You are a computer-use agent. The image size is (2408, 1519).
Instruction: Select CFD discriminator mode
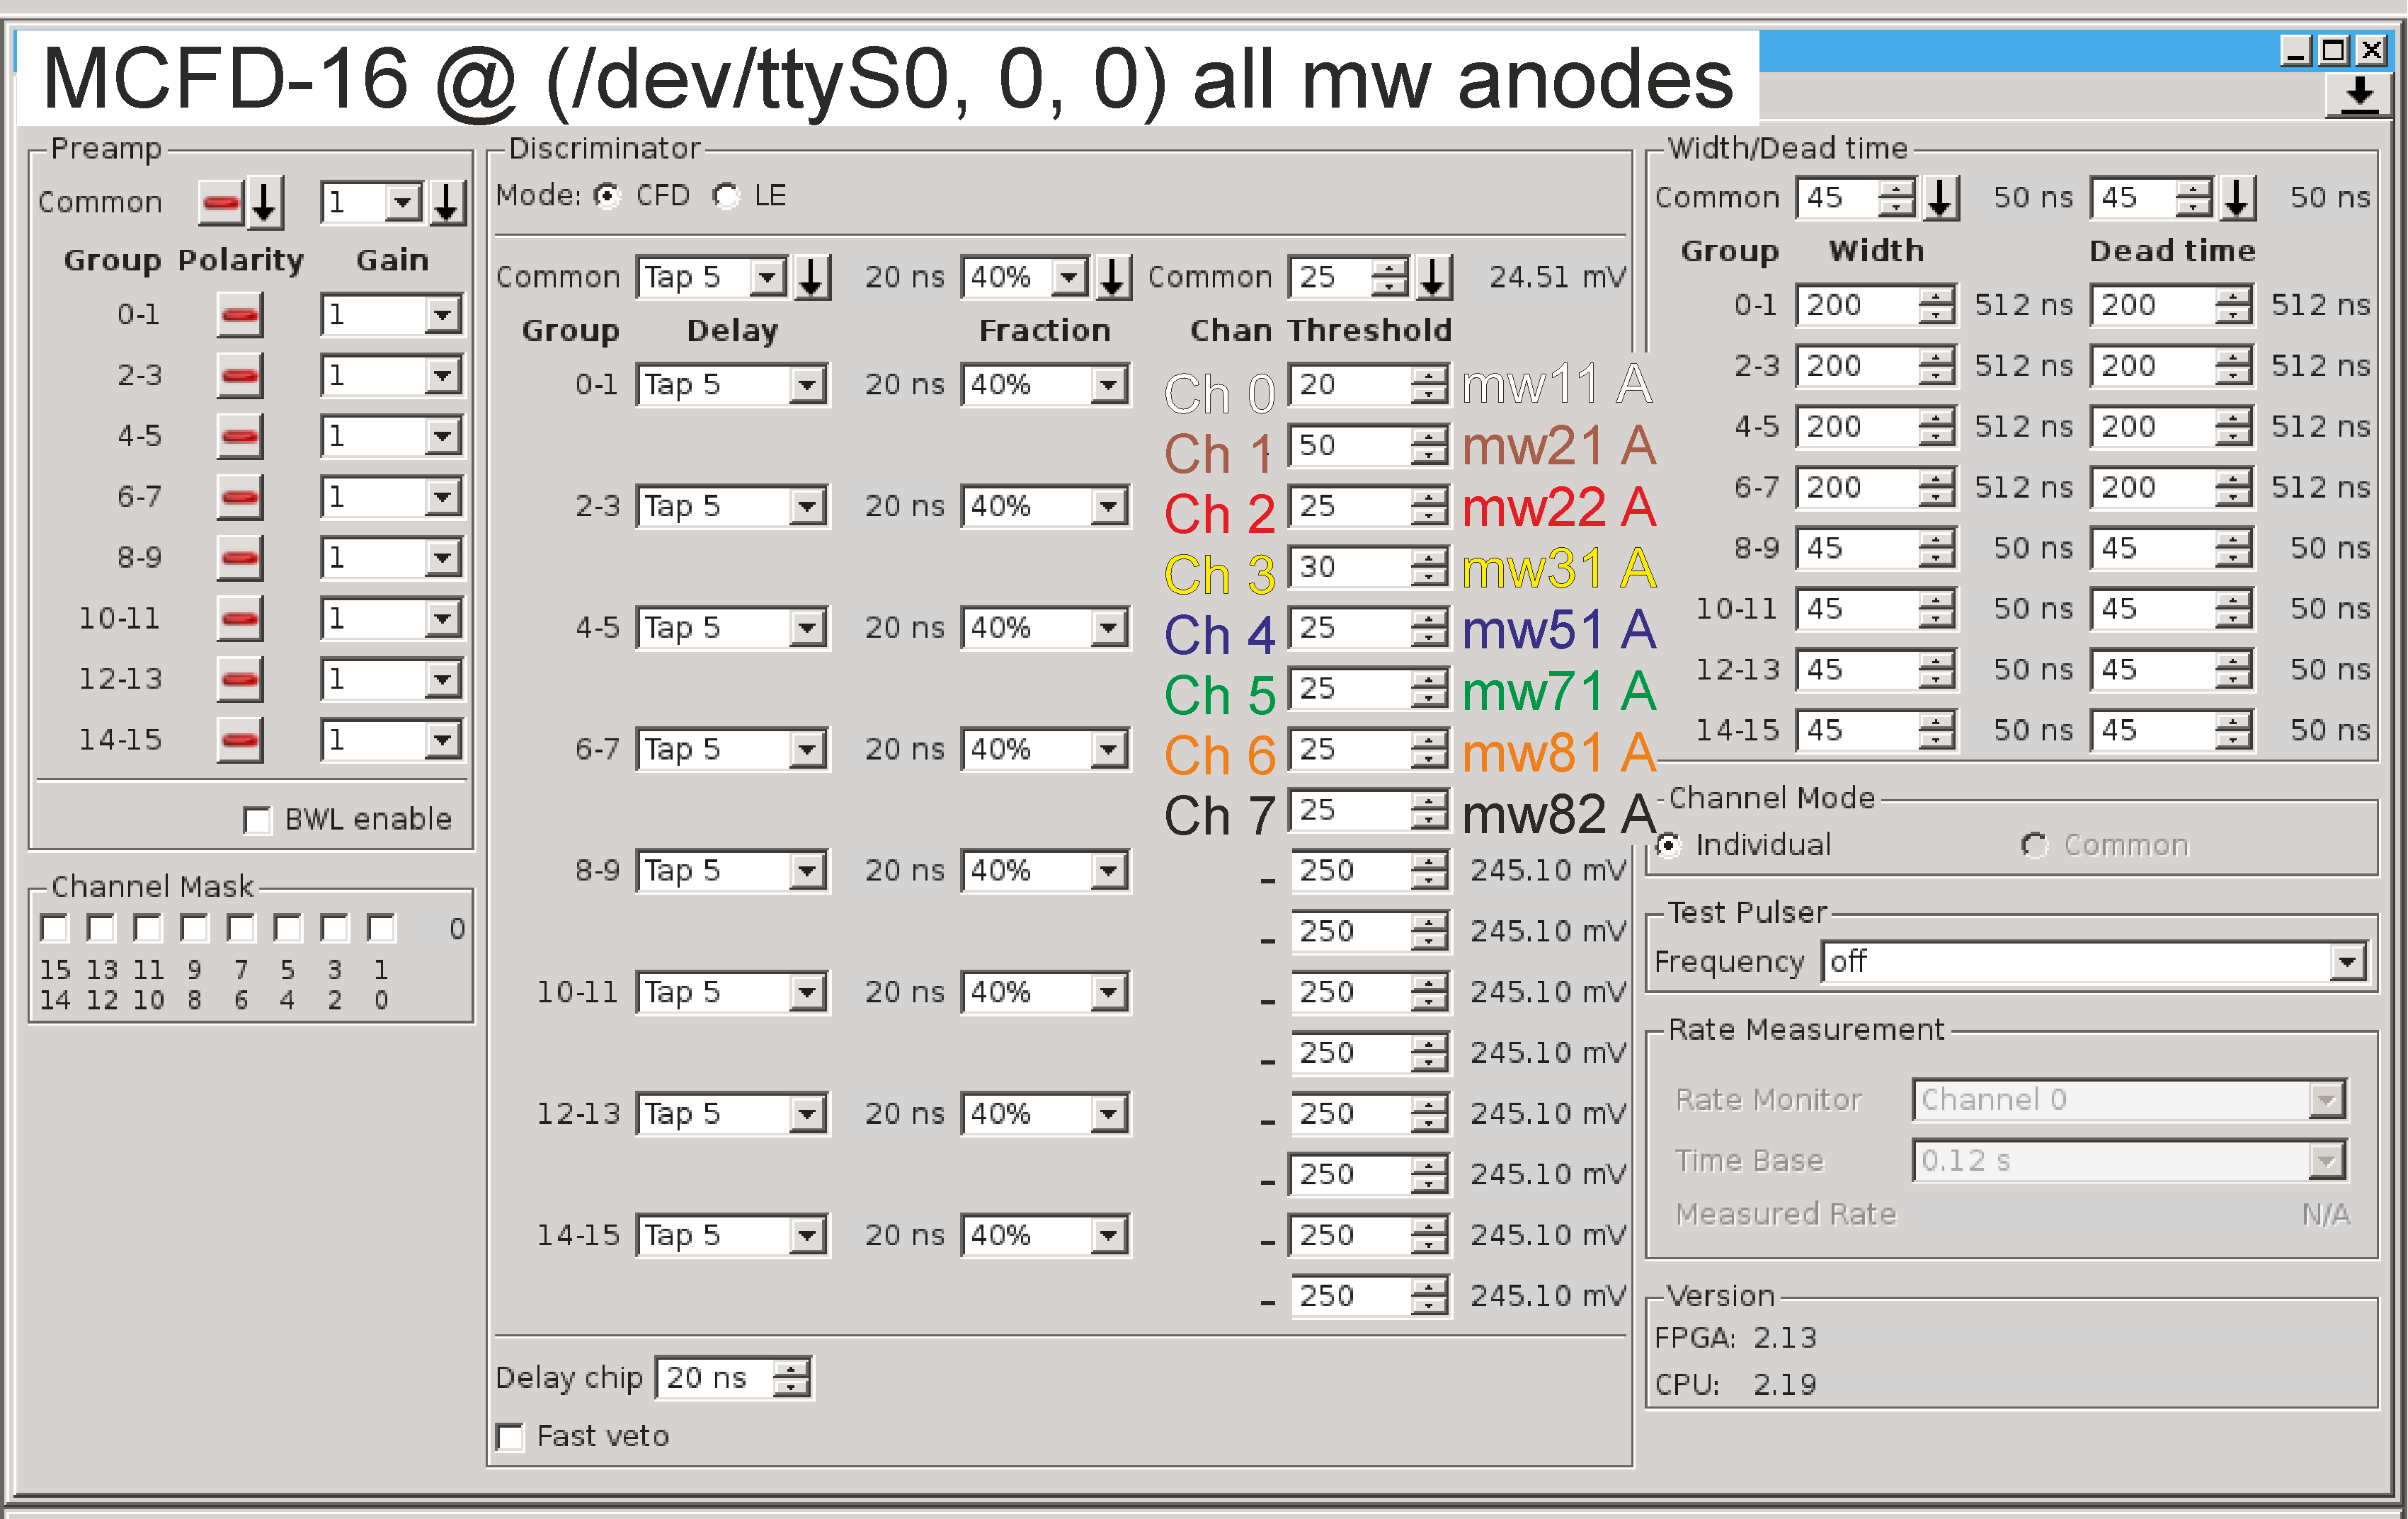coord(607,196)
